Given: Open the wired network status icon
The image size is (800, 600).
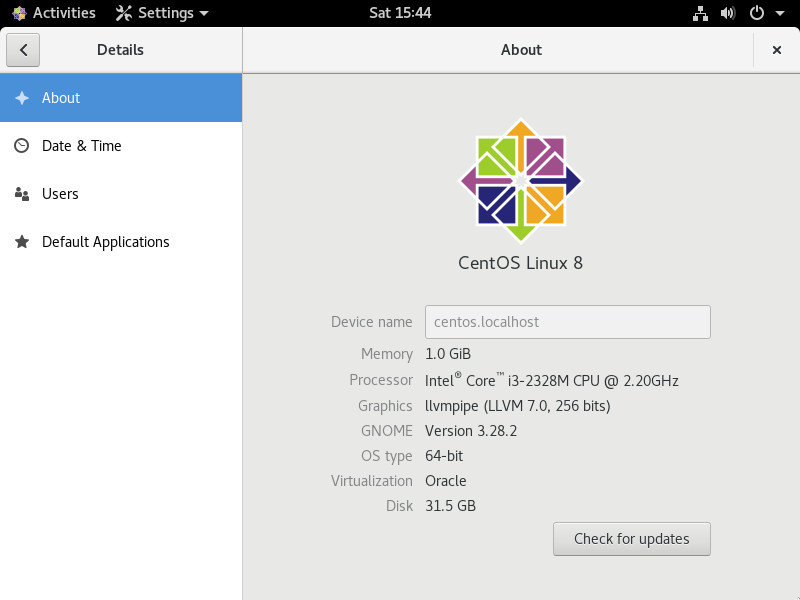Looking at the screenshot, I should point(700,13).
